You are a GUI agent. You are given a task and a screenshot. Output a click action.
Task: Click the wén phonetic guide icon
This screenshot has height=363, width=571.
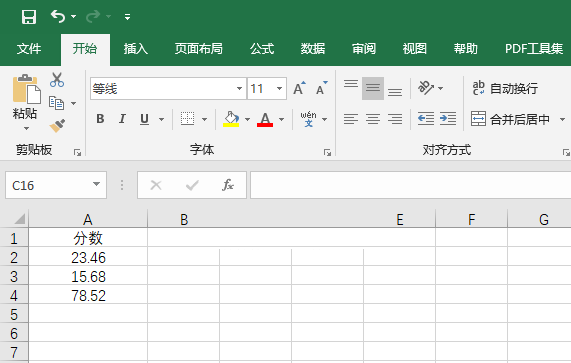[308, 119]
